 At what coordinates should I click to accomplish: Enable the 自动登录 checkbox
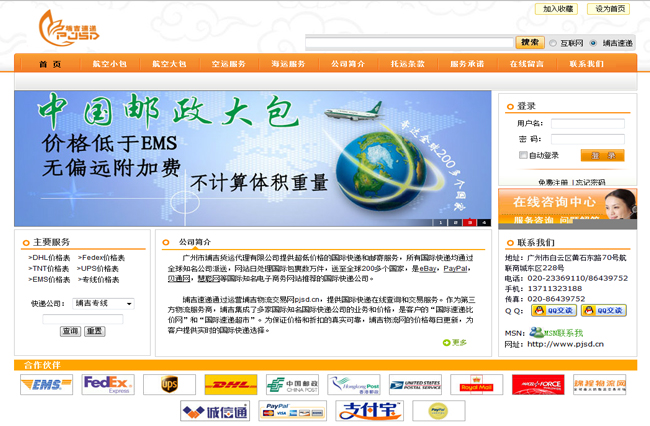click(x=523, y=155)
